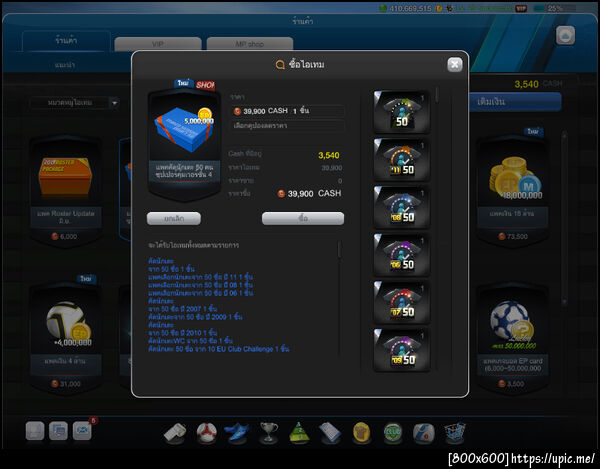600x469 pixels.
Task: Click the cloud icon at top right
Action: (x=565, y=36)
